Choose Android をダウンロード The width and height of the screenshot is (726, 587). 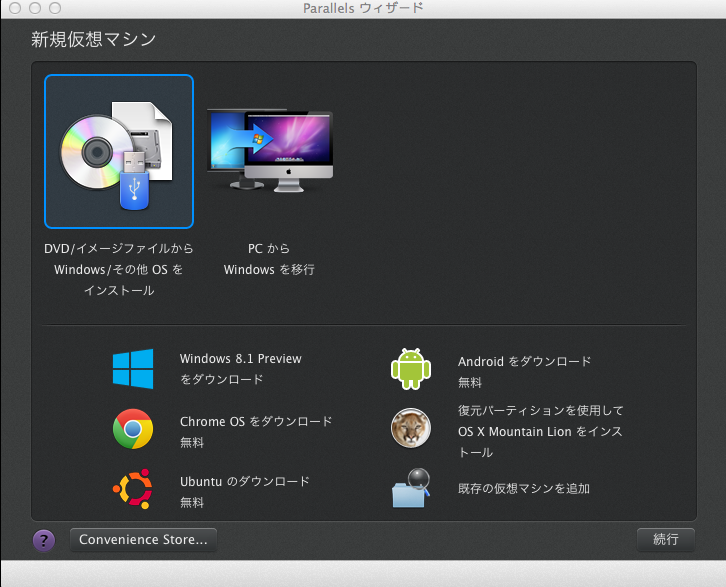click(525, 362)
